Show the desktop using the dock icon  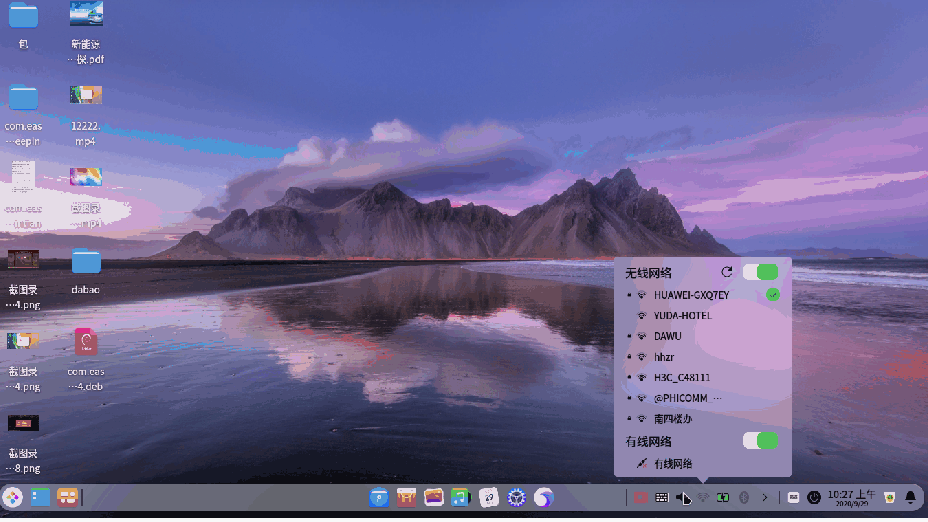40,497
